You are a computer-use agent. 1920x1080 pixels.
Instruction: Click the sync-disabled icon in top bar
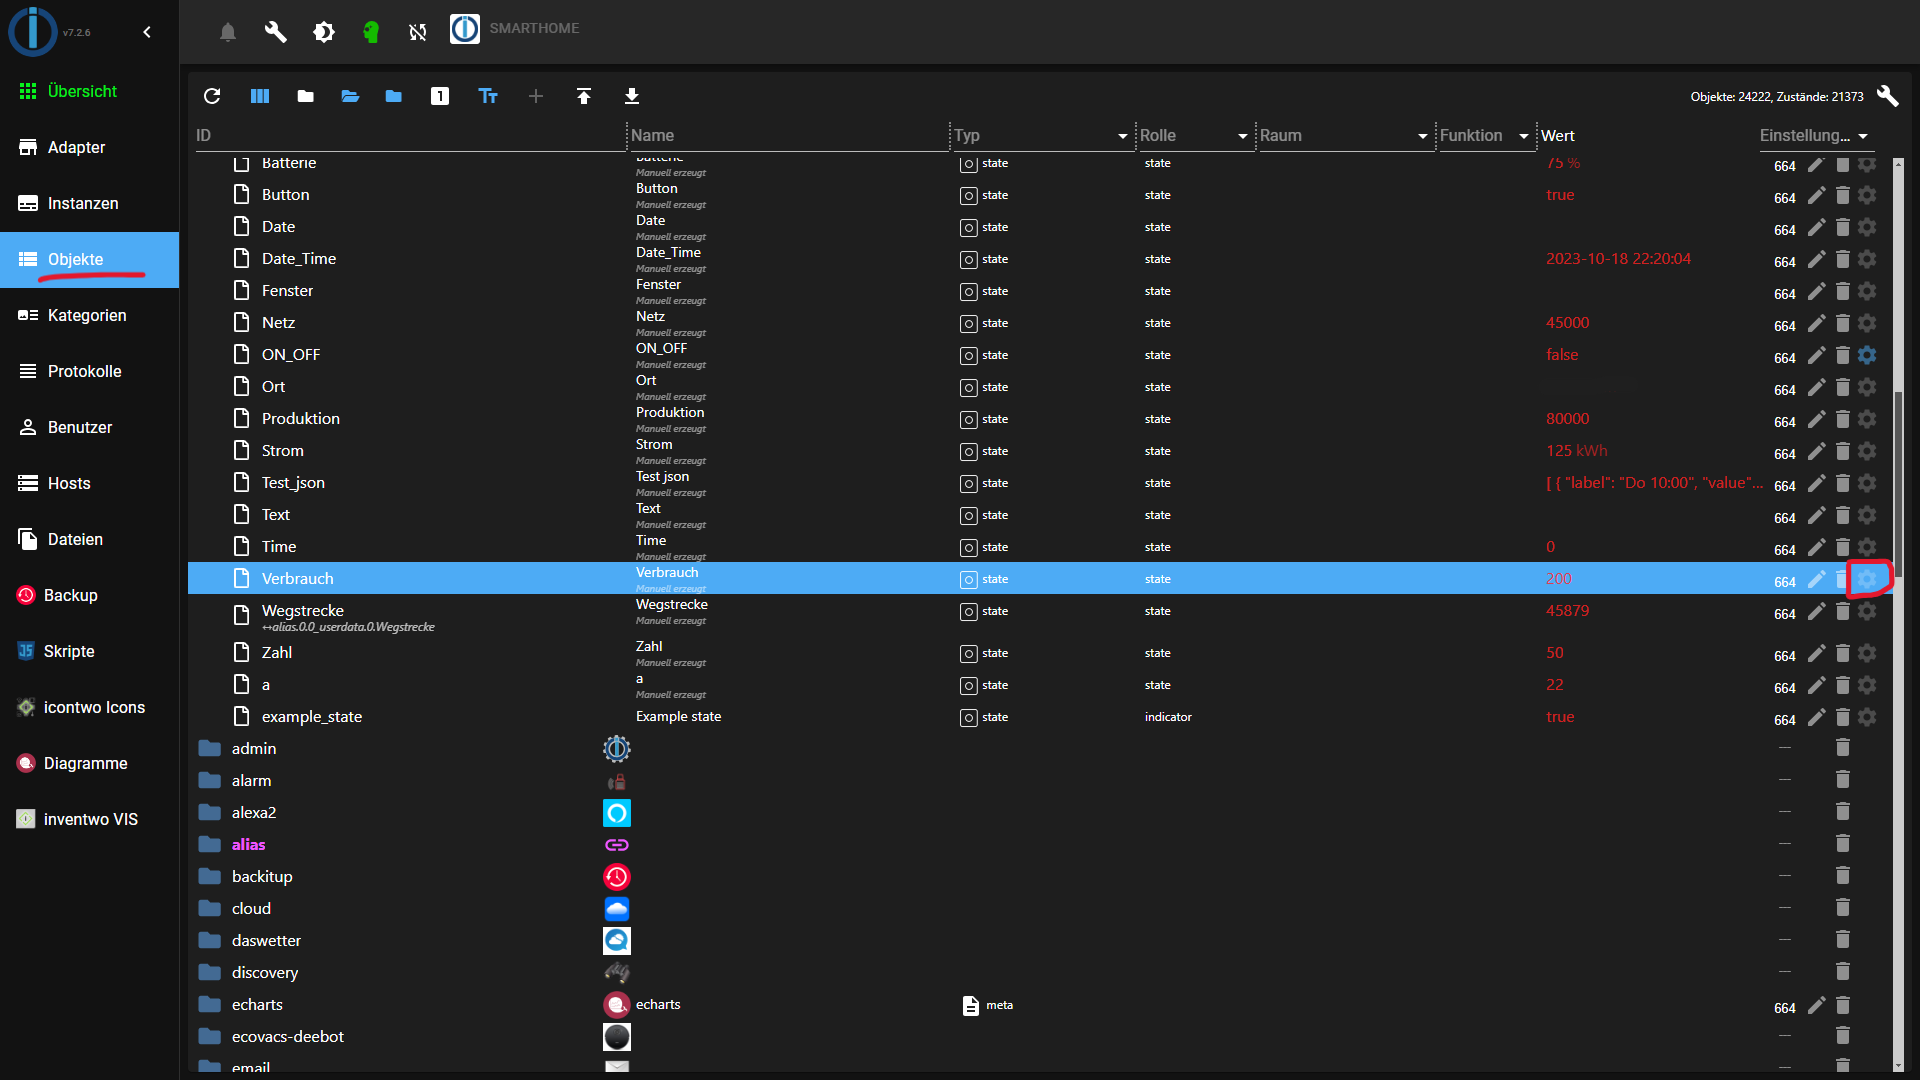click(x=418, y=32)
